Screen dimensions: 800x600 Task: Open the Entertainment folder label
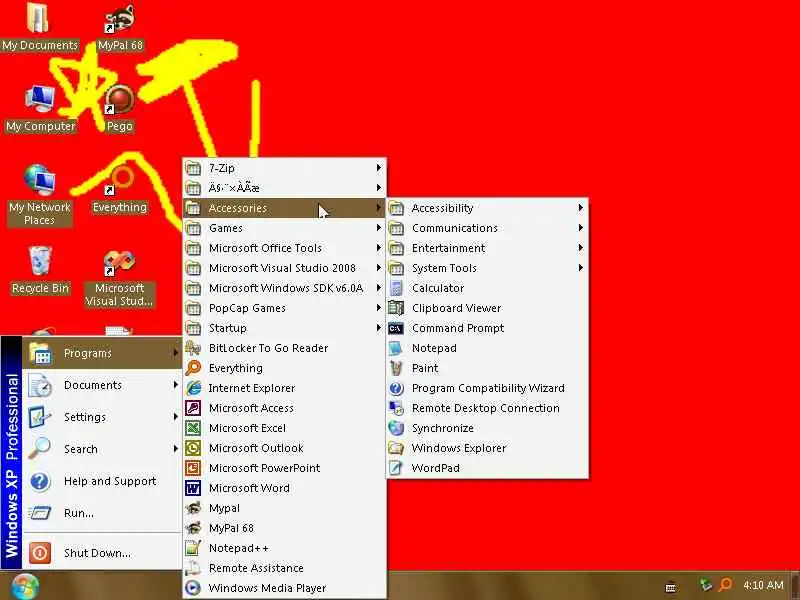[x=448, y=248]
